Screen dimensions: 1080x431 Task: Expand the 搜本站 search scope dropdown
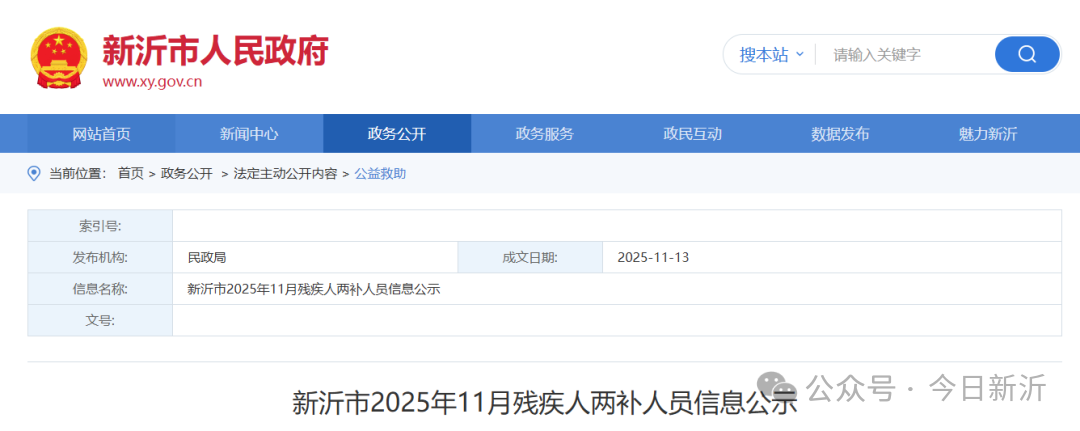(x=771, y=55)
